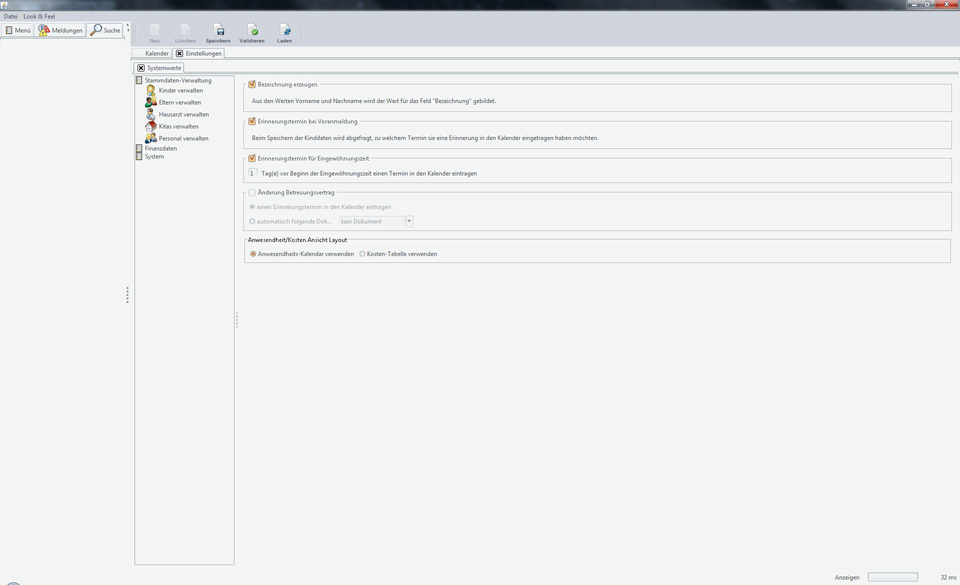Switch to the Menü sidebar tab
Image resolution: width=960 pixels, height=585 pixels.
(x=18, y=30)
